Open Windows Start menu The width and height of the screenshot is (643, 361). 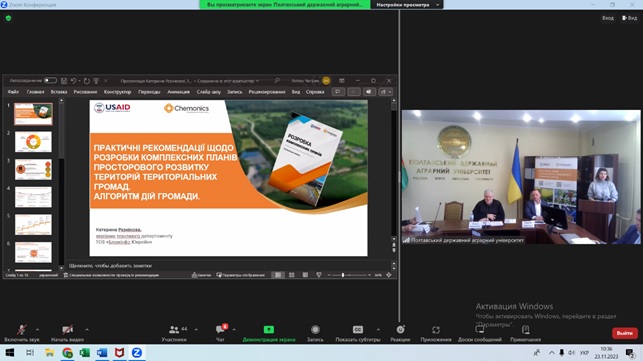pyautogui.click(x=10, y=353)
